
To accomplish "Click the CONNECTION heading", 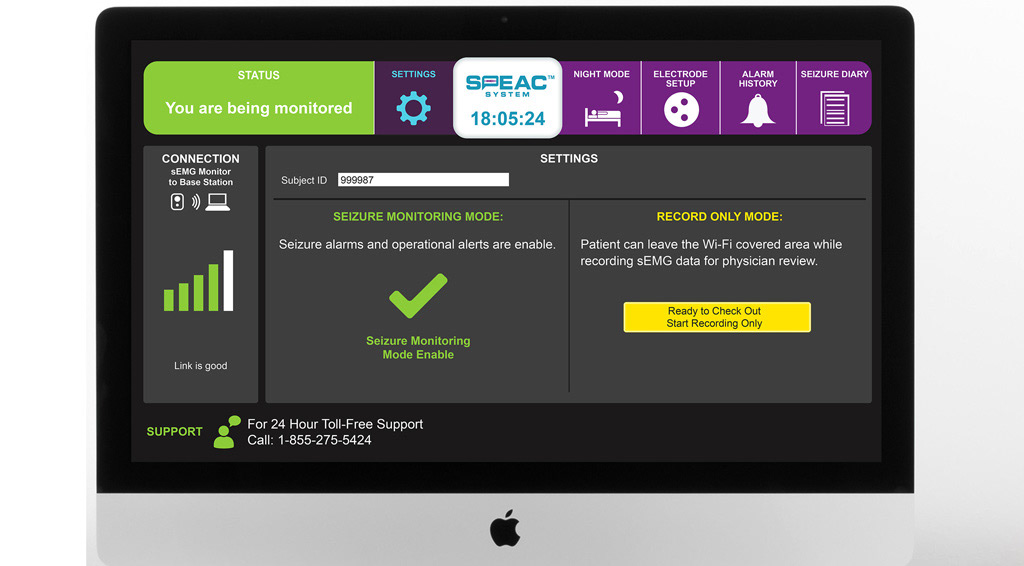I will point(200,159).
